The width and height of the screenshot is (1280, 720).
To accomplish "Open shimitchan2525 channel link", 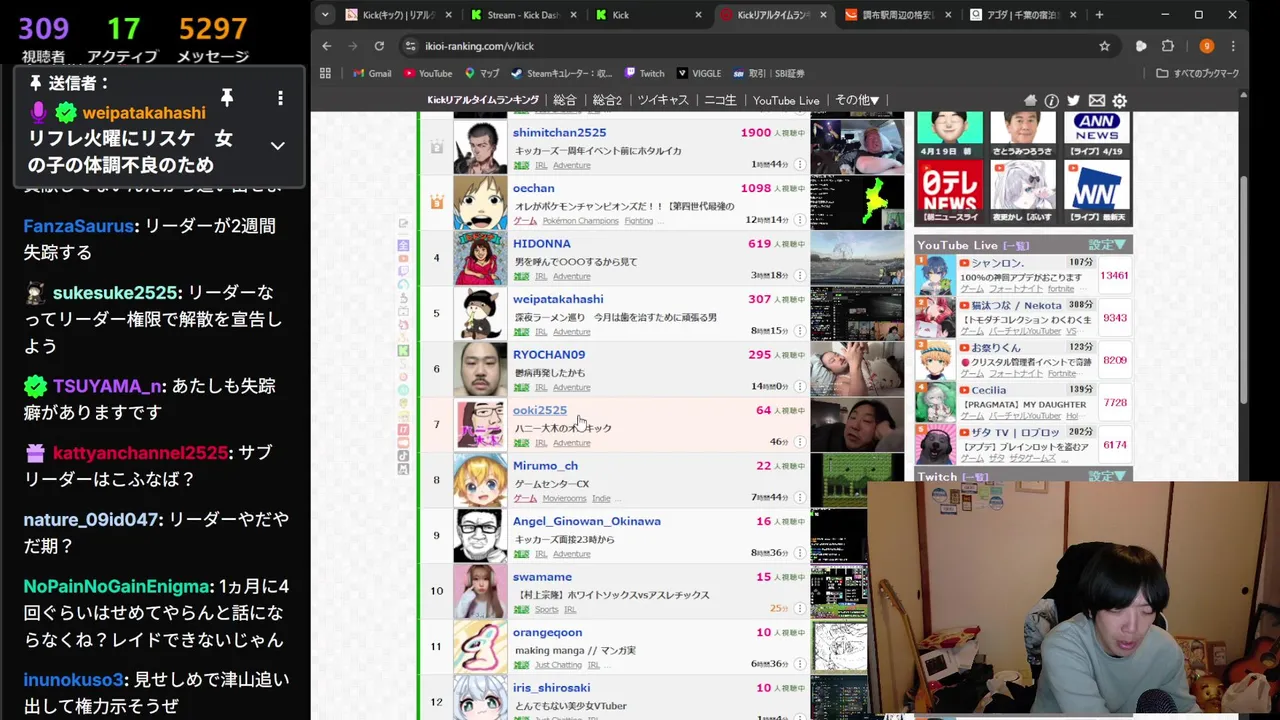I will click(x=559, y=132).
